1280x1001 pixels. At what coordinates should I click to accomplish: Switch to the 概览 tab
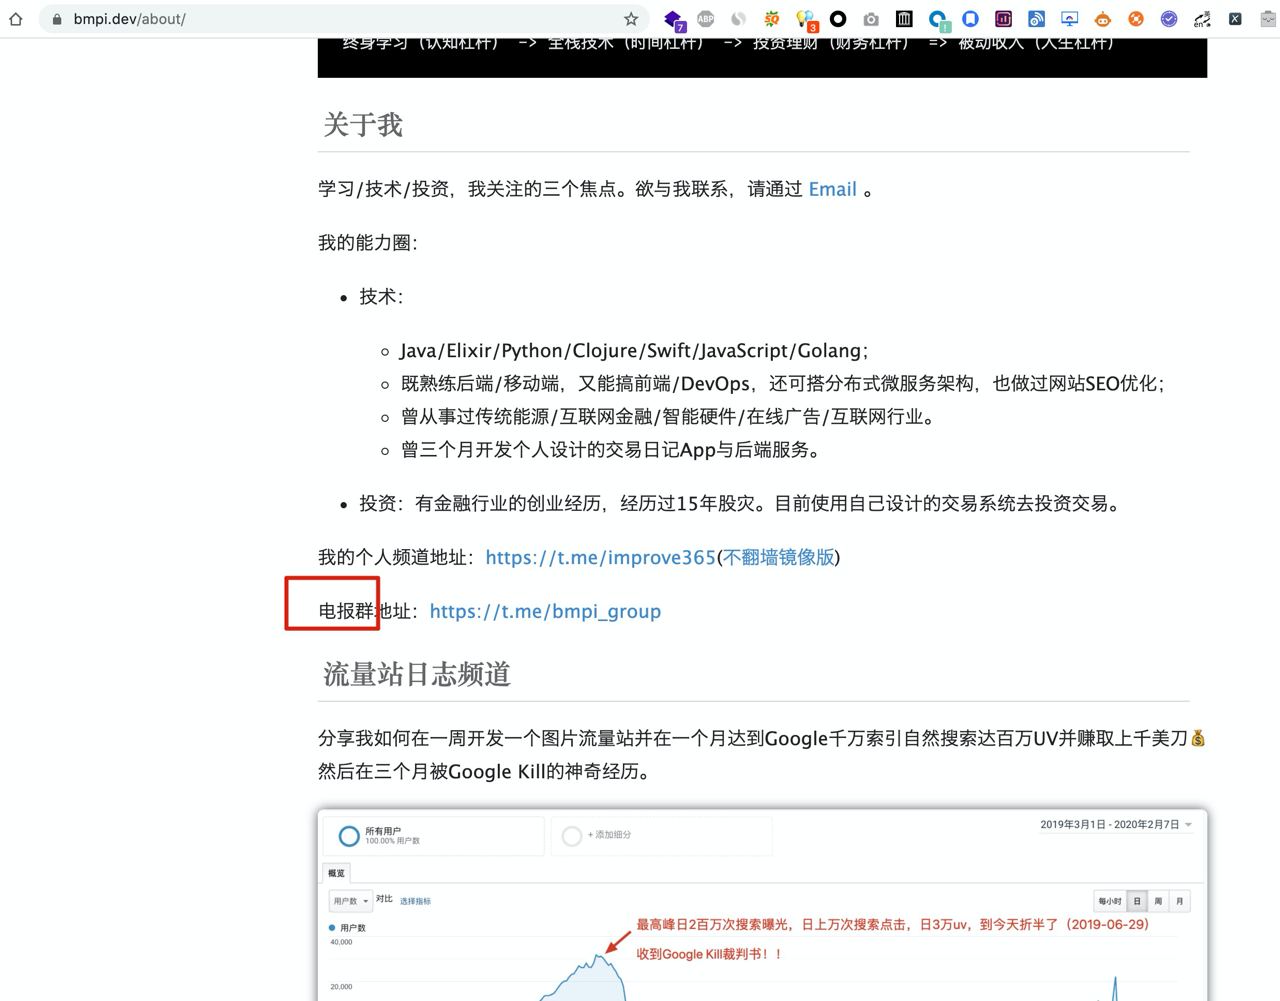(x=336, y=873)
